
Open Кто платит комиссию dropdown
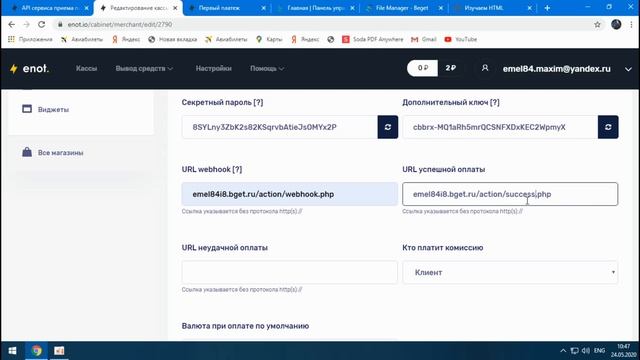[510, 272]
